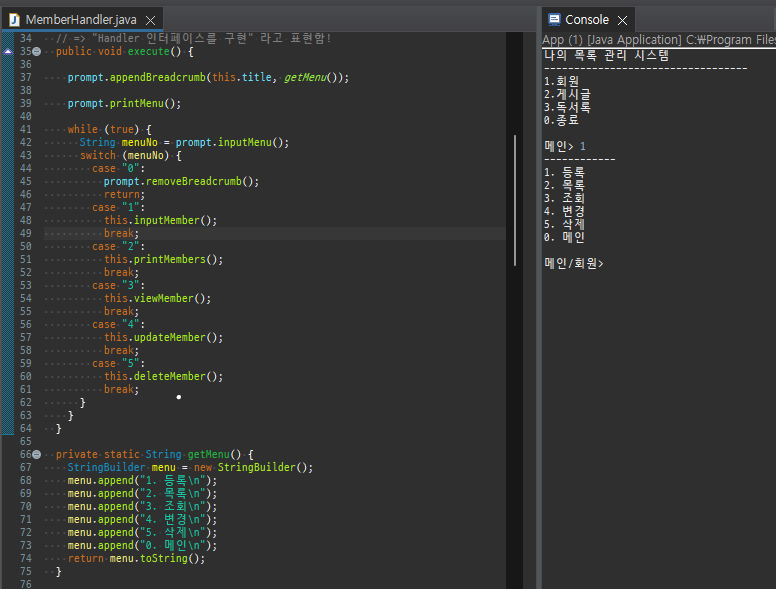The height and width of the screenshot is (589, 776).
Task: Close the Console view tab
Action: [623, 20]
